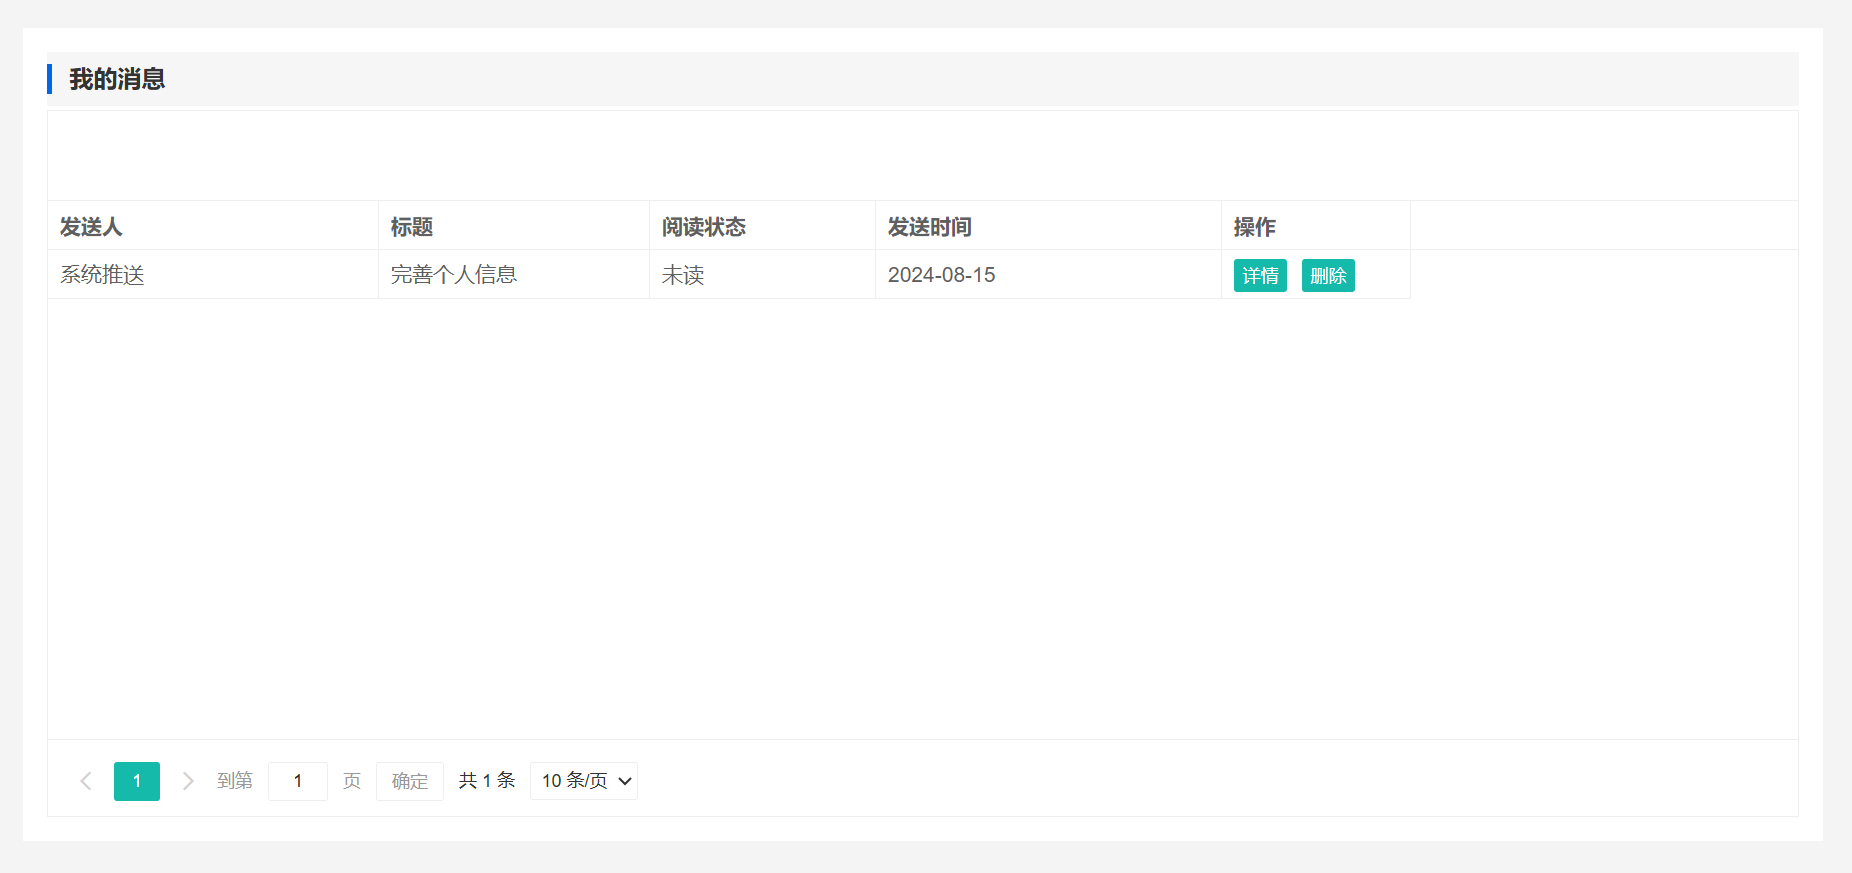Select the 系统推送 sender cell
This screenshot has height=873, width=1852.
pos(102,275)
